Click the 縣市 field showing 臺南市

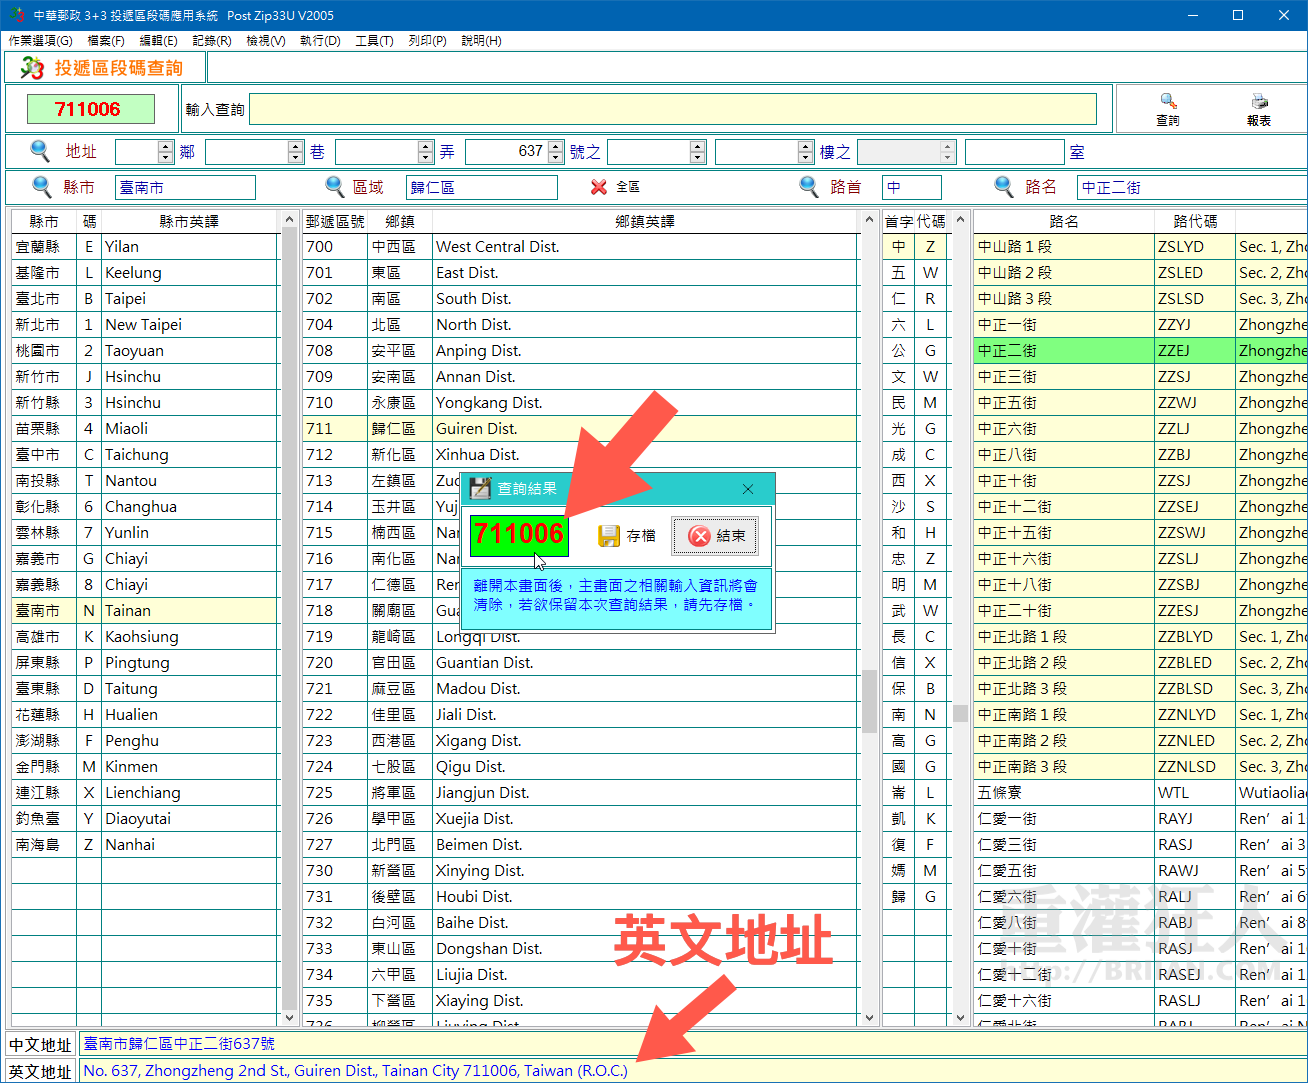pyautogui.click(x=186, y=187)
